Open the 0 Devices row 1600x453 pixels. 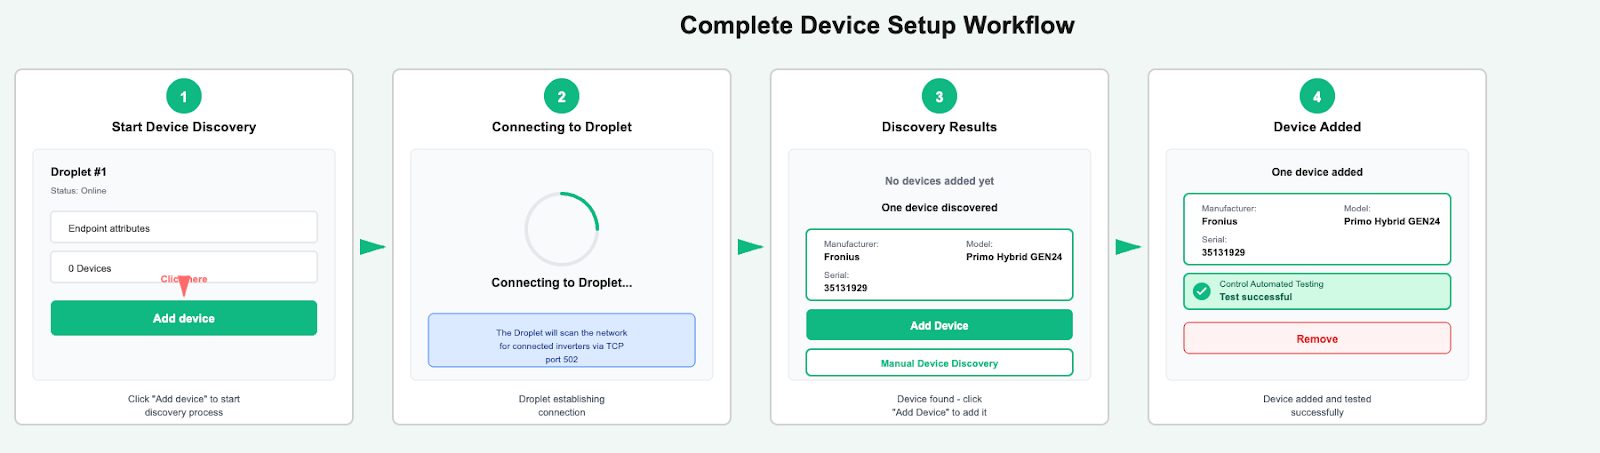click(x=184, y=268)
